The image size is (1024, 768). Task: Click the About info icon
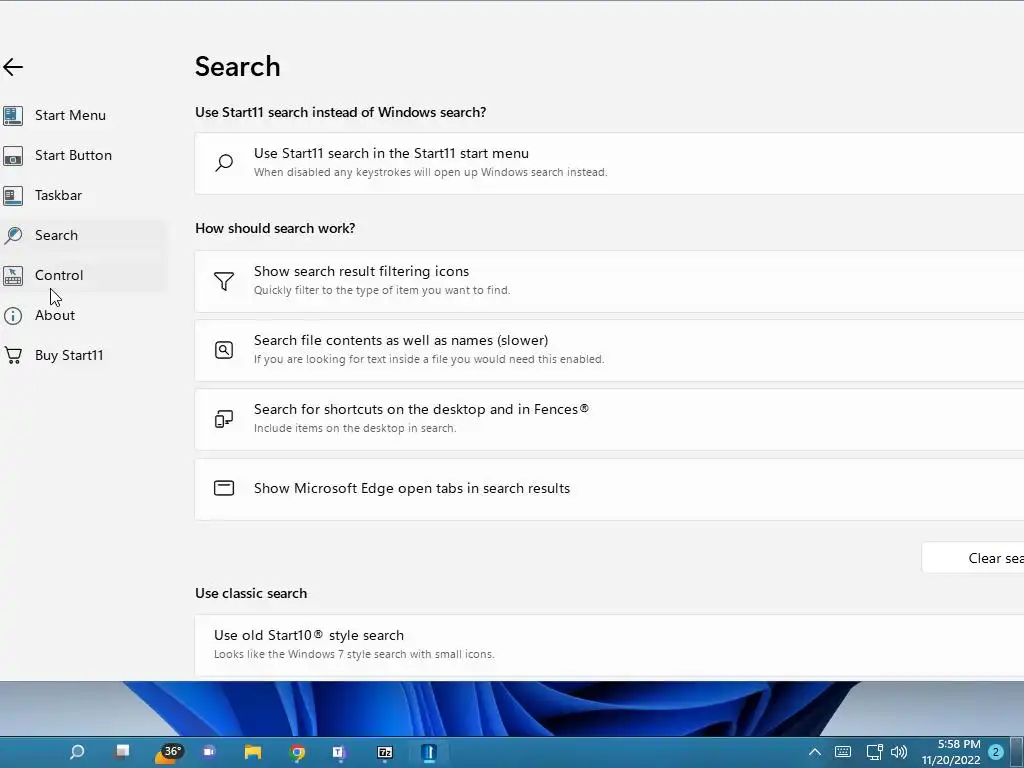coord(13,316)
